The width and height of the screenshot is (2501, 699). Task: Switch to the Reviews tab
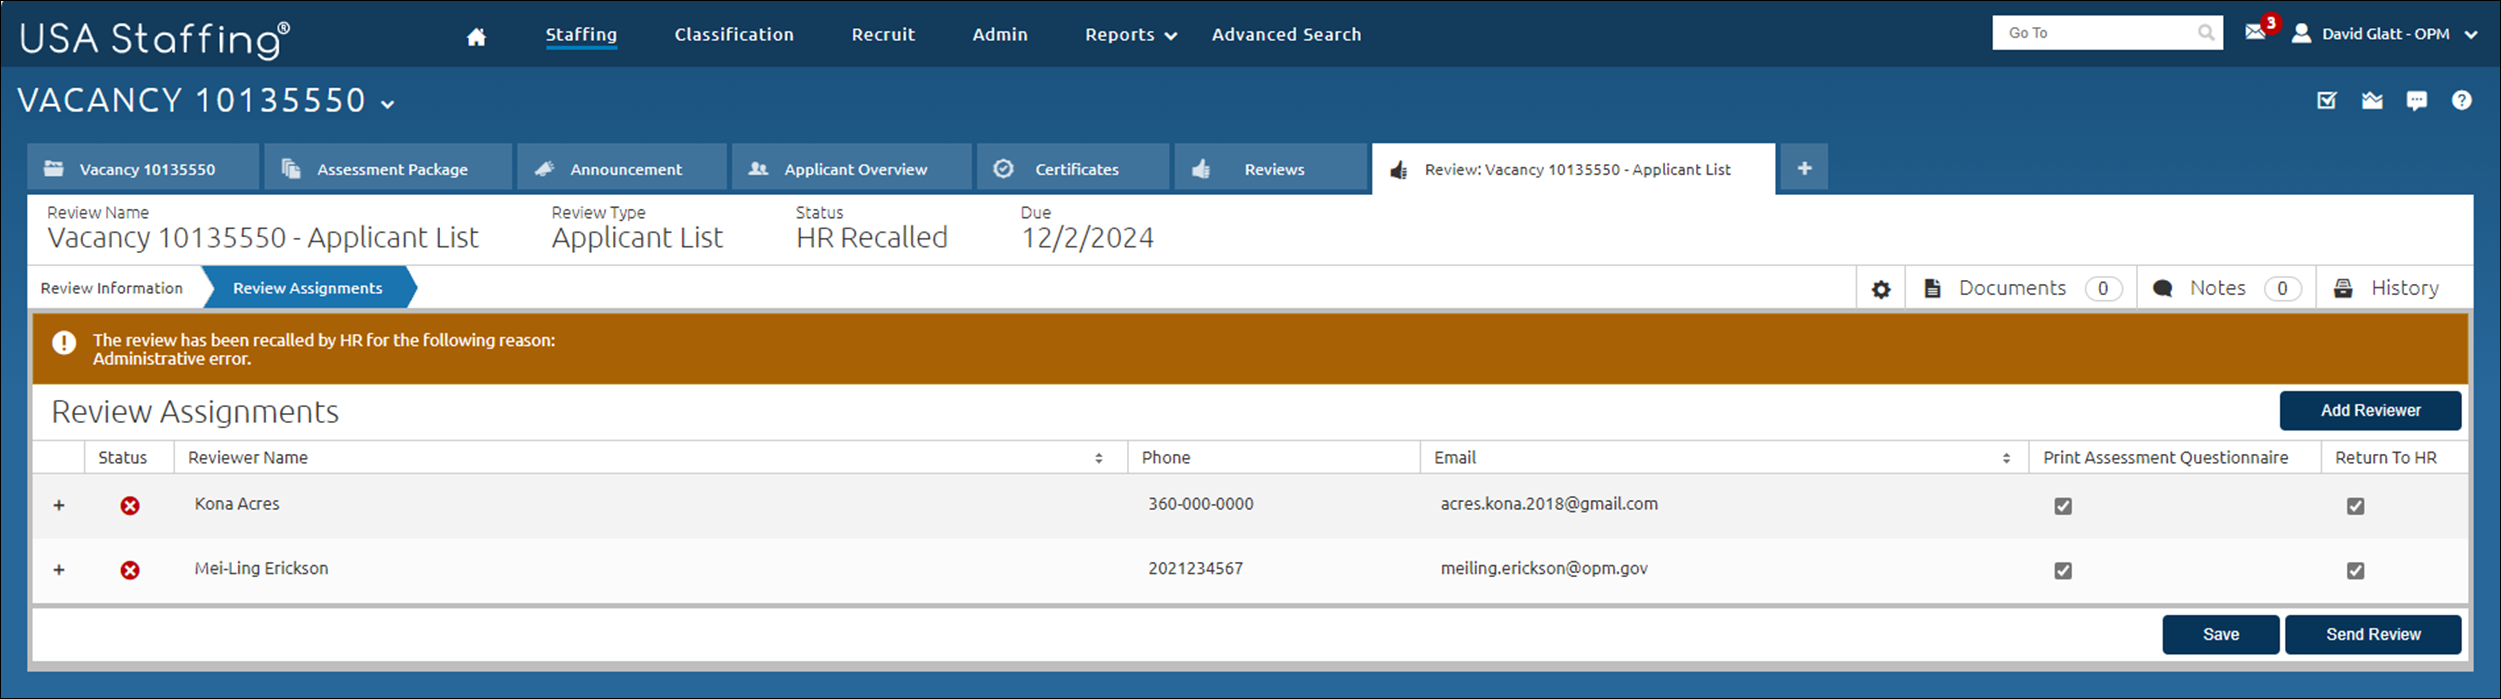[1271, 168]
